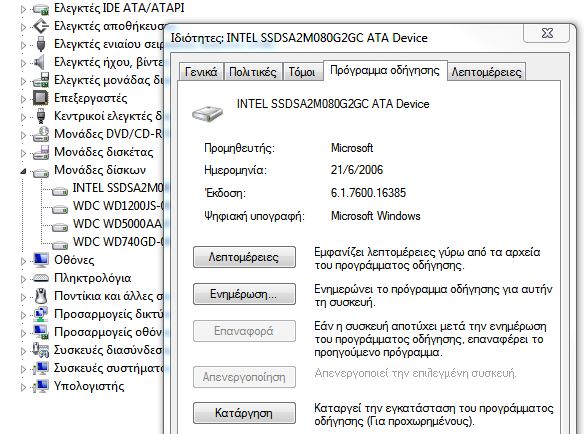Click the WDC WD740GD disk icon

(60, 245)
